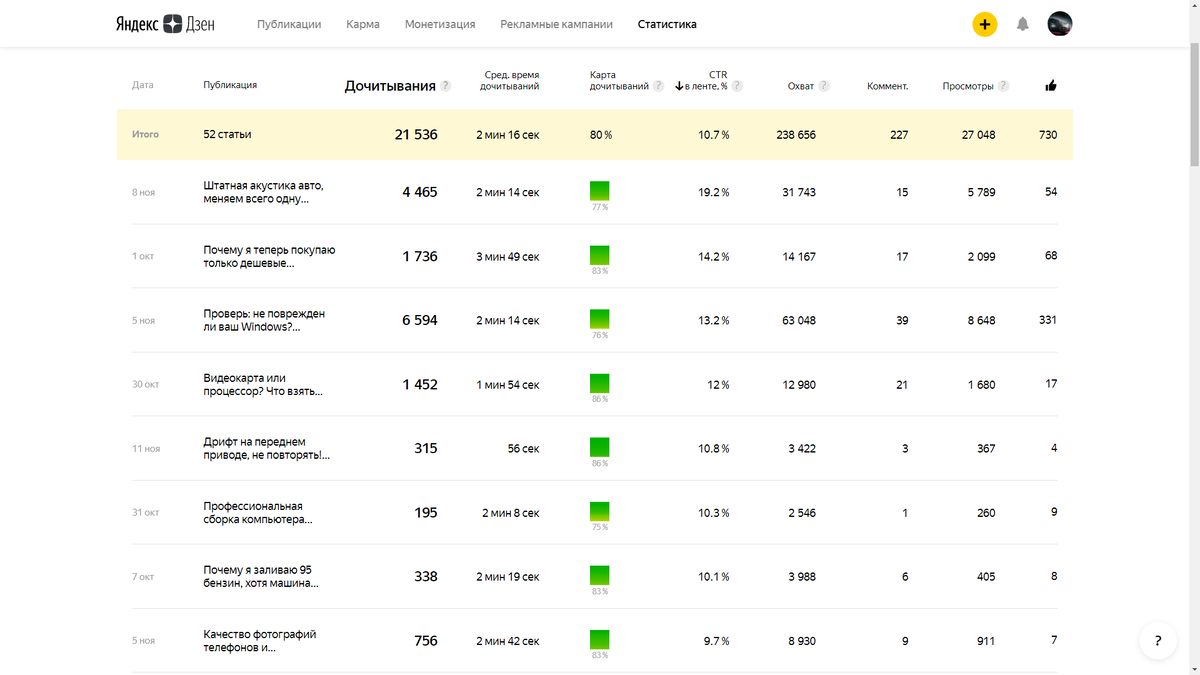Click help icon next to Дочитывания header
Screen dimensions: 1200x675
tap(446, 86)
